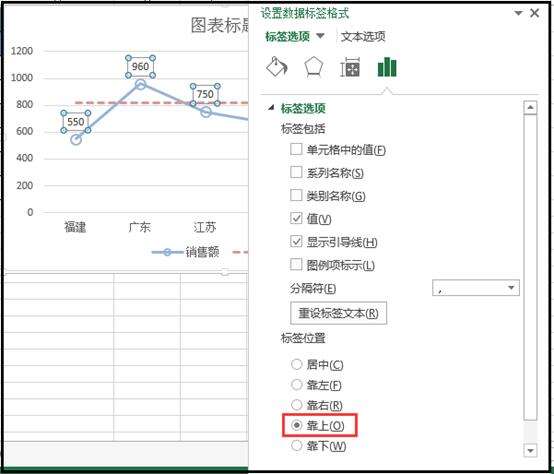This screenshot has width=554, height=474.
Task: Click pane scrollbar down arrow
Action: coord(530,450)
